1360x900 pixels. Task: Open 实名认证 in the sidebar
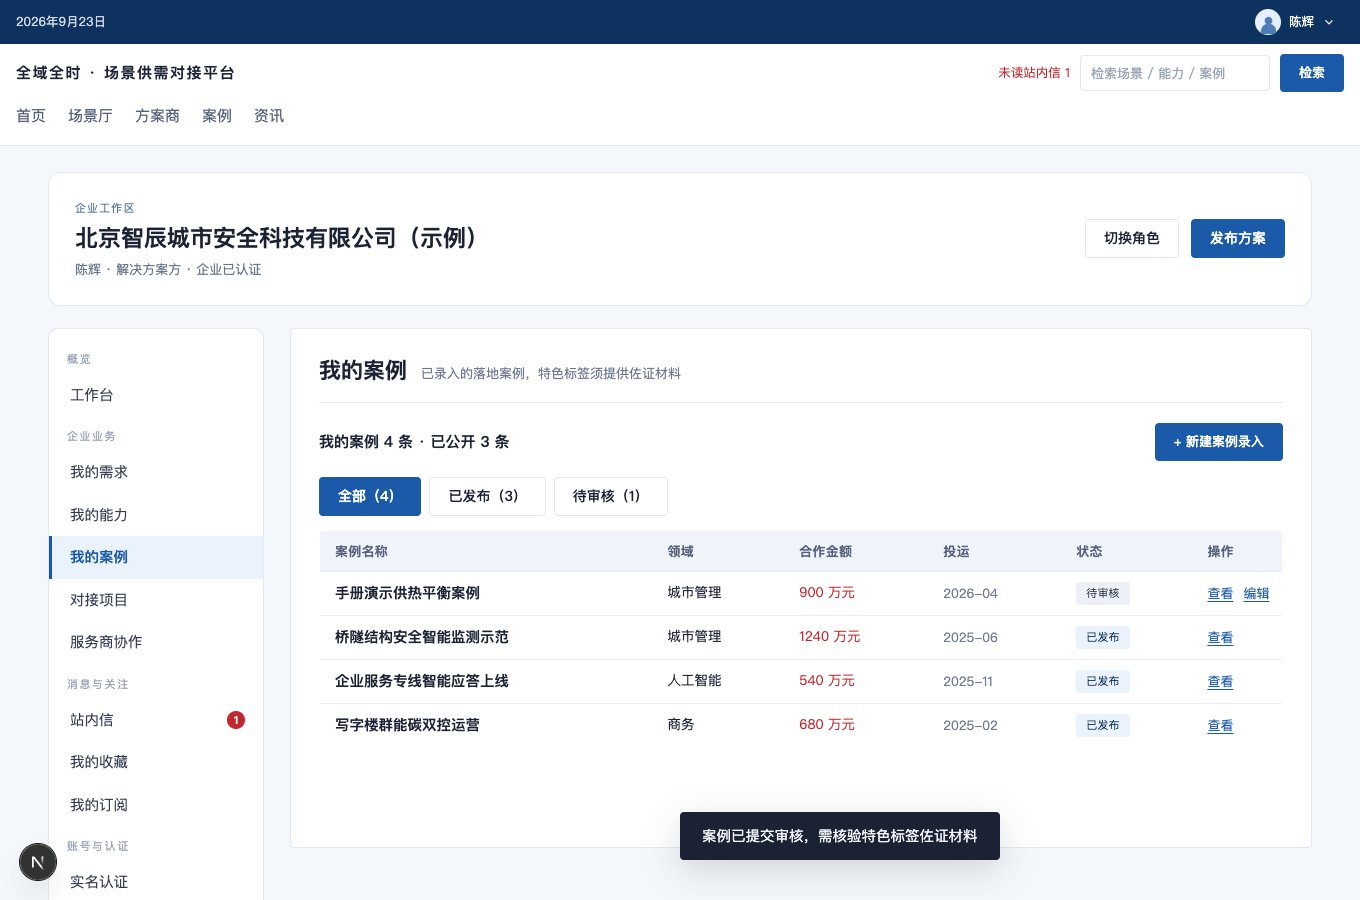click(x=156, y=882)
